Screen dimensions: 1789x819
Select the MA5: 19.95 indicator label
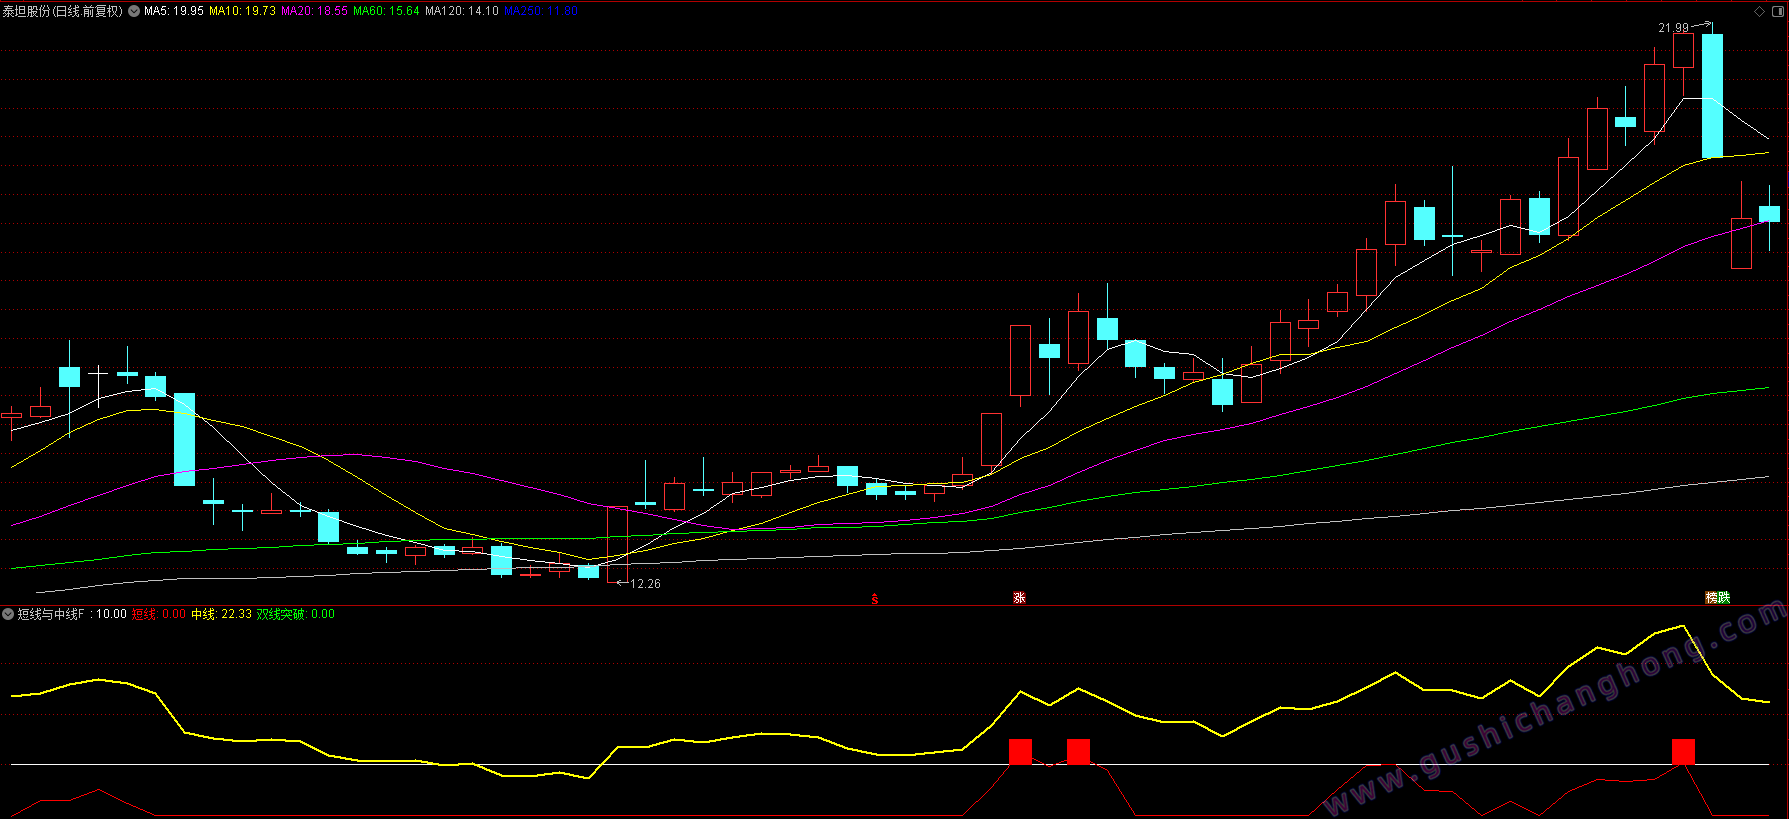point(174,11)
